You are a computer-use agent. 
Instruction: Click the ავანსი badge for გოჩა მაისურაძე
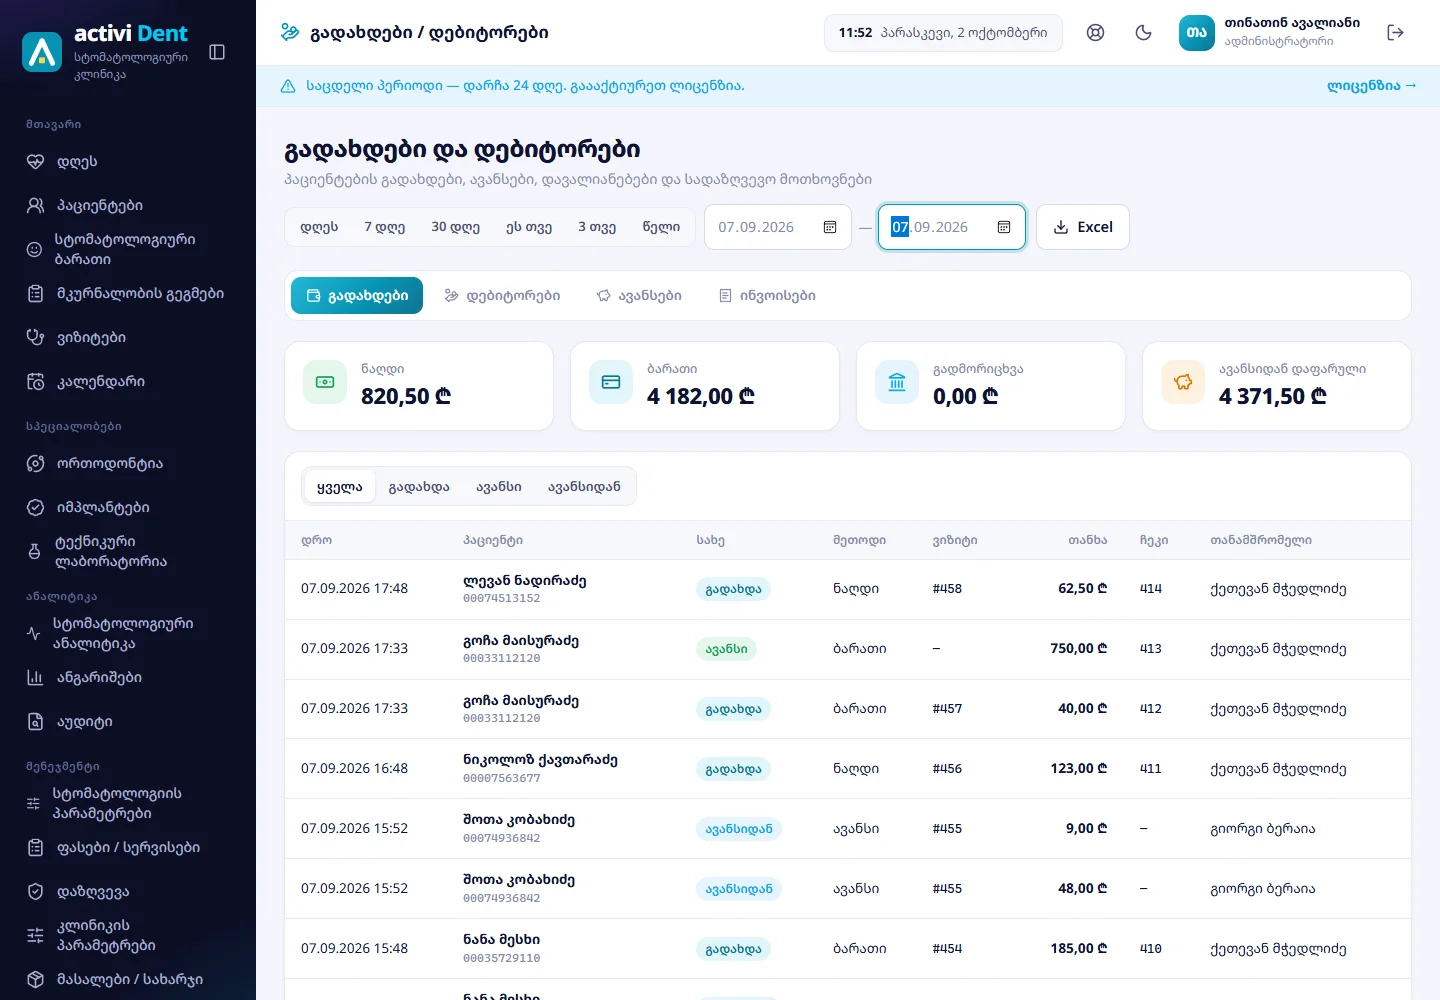[x=726, y=648]
